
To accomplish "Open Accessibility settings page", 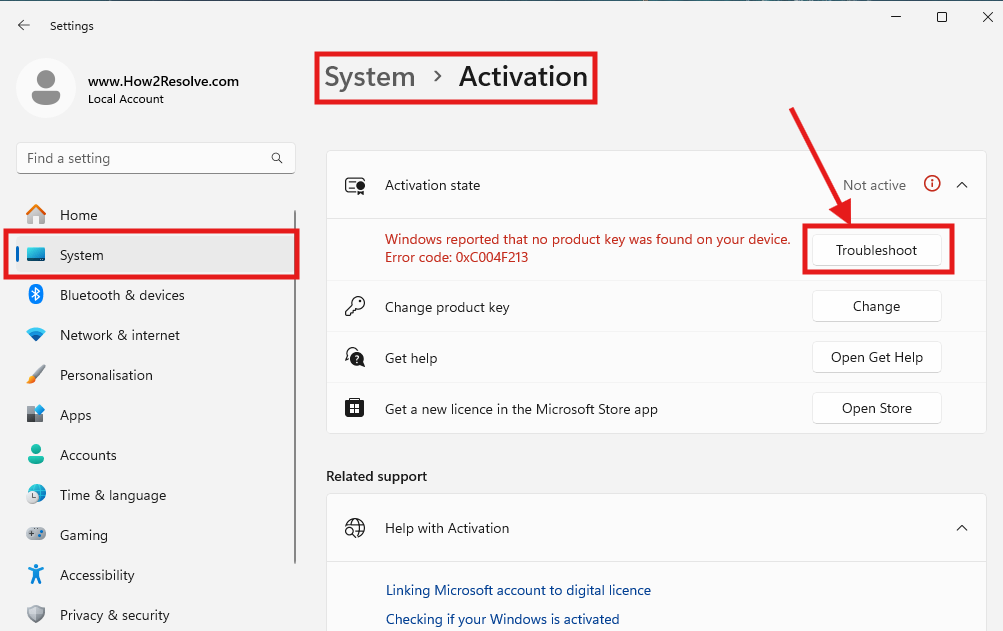I will (x=153, y=575).
